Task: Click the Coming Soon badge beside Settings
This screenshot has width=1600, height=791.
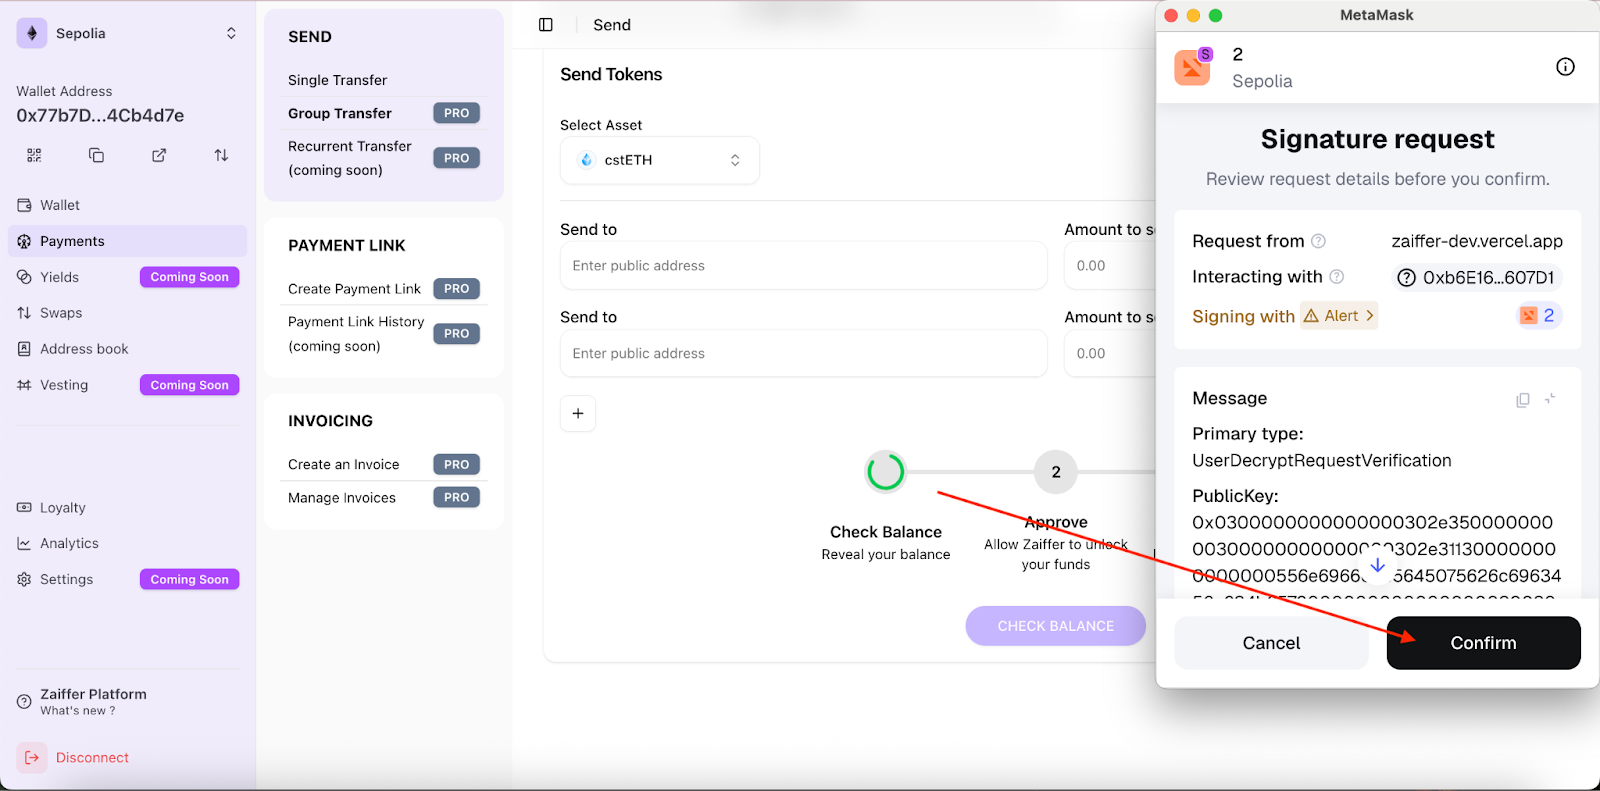Action: (x=189, y=580)
